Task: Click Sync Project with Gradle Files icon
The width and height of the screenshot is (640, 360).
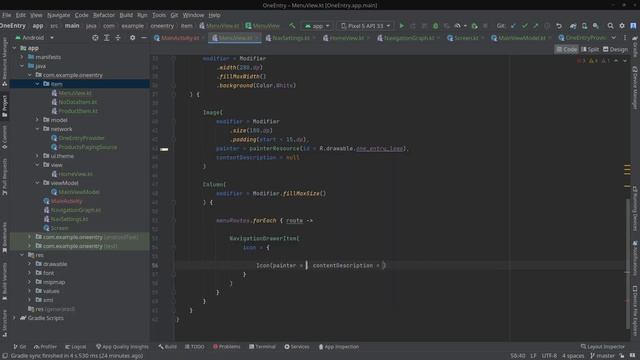Action: [573, 26]
